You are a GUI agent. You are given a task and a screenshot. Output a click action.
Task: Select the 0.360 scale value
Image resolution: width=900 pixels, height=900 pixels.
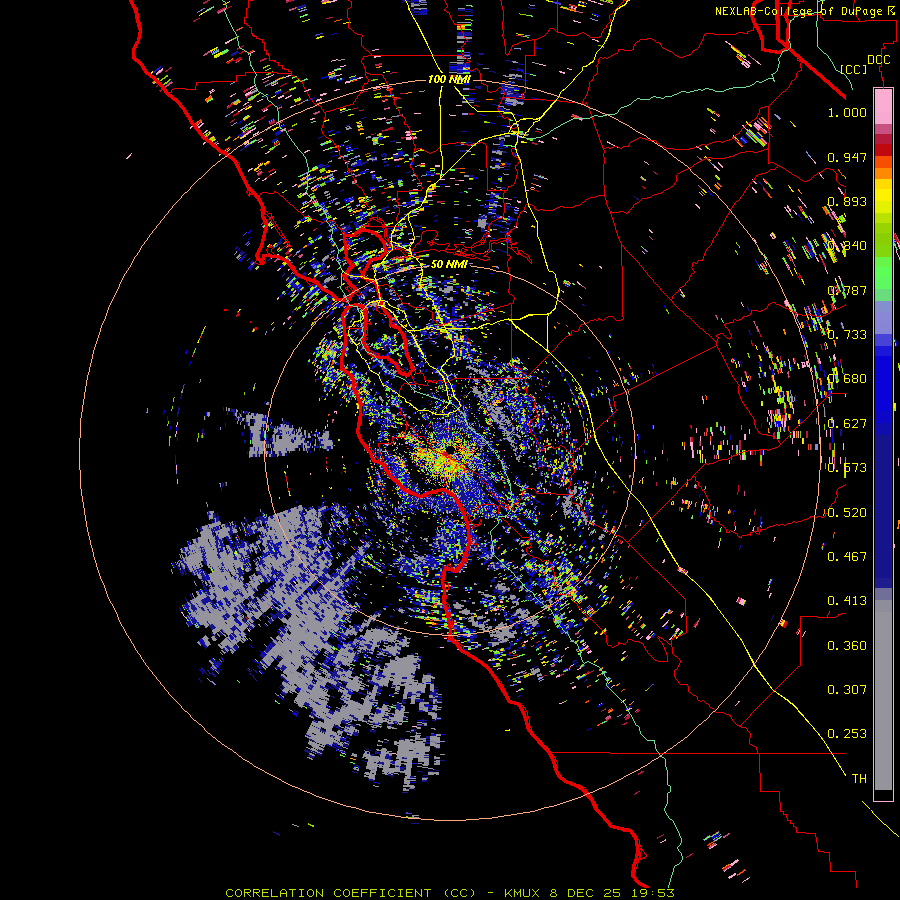(x=847, y=646)
